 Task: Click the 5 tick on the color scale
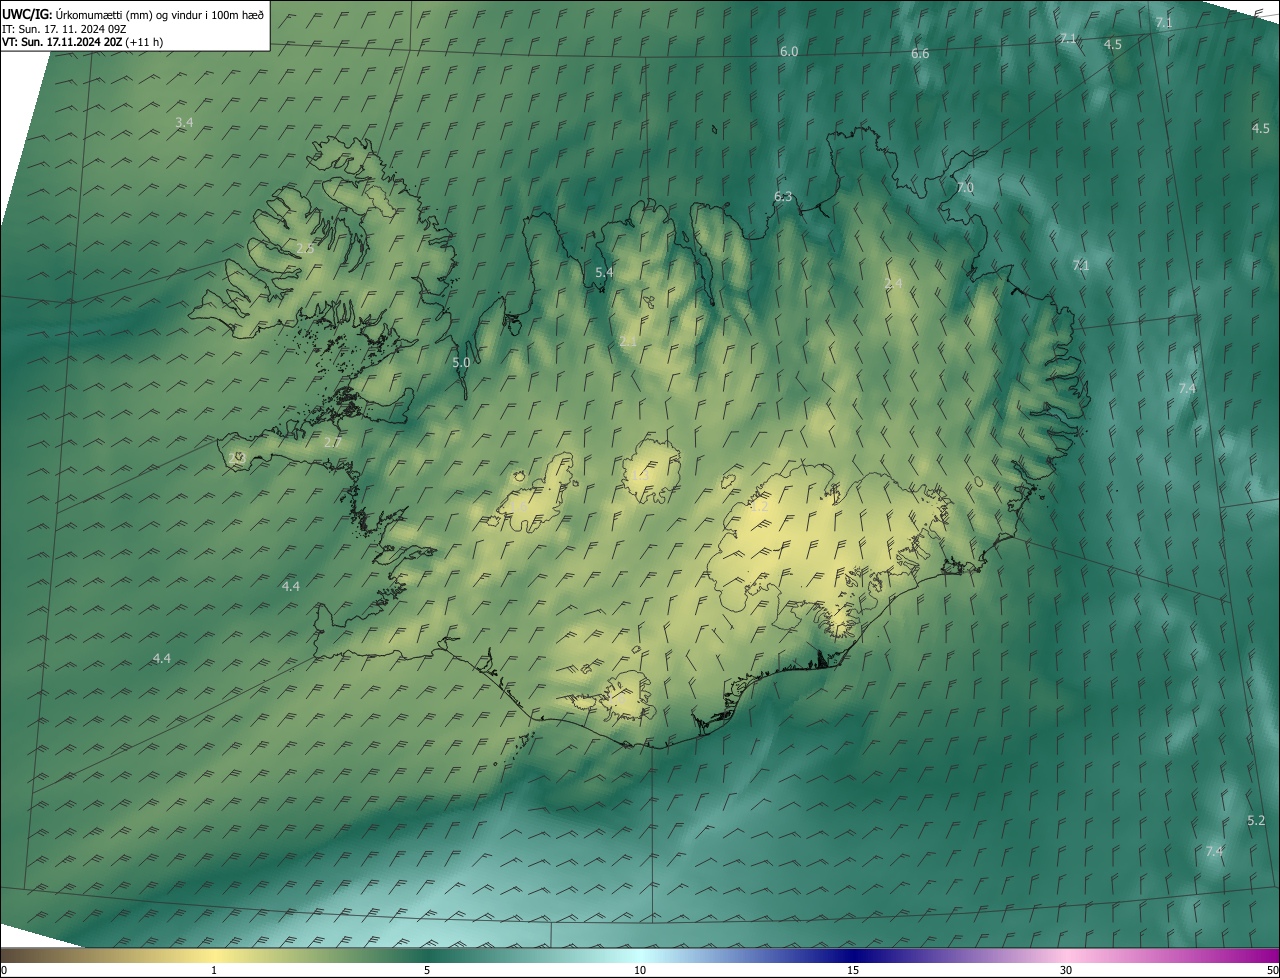427,970
